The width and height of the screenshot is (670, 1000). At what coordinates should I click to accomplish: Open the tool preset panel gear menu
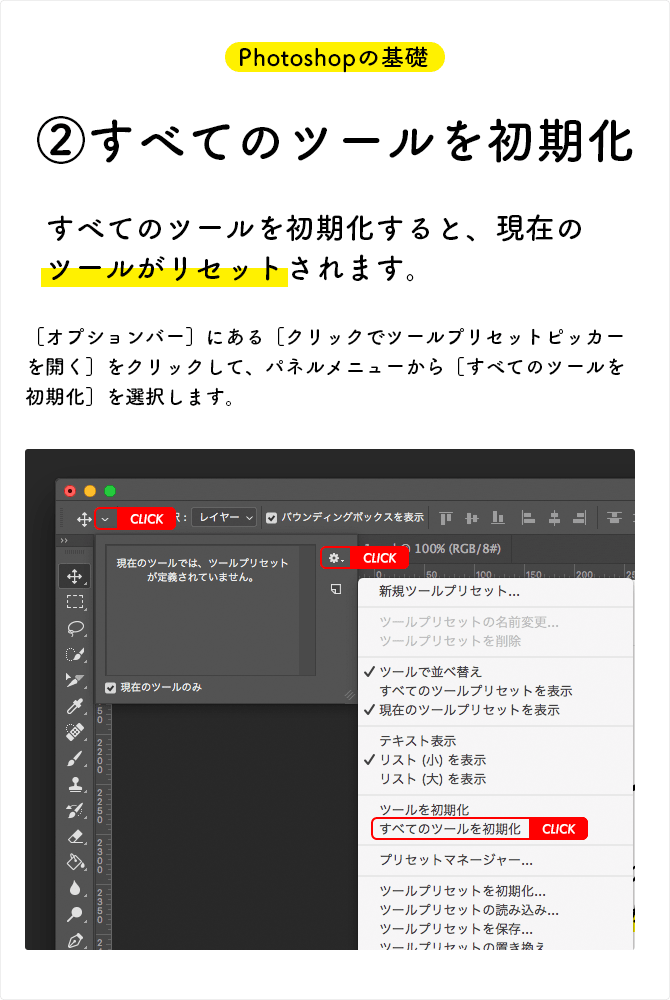pyautogui.click(x=335, y=558)
